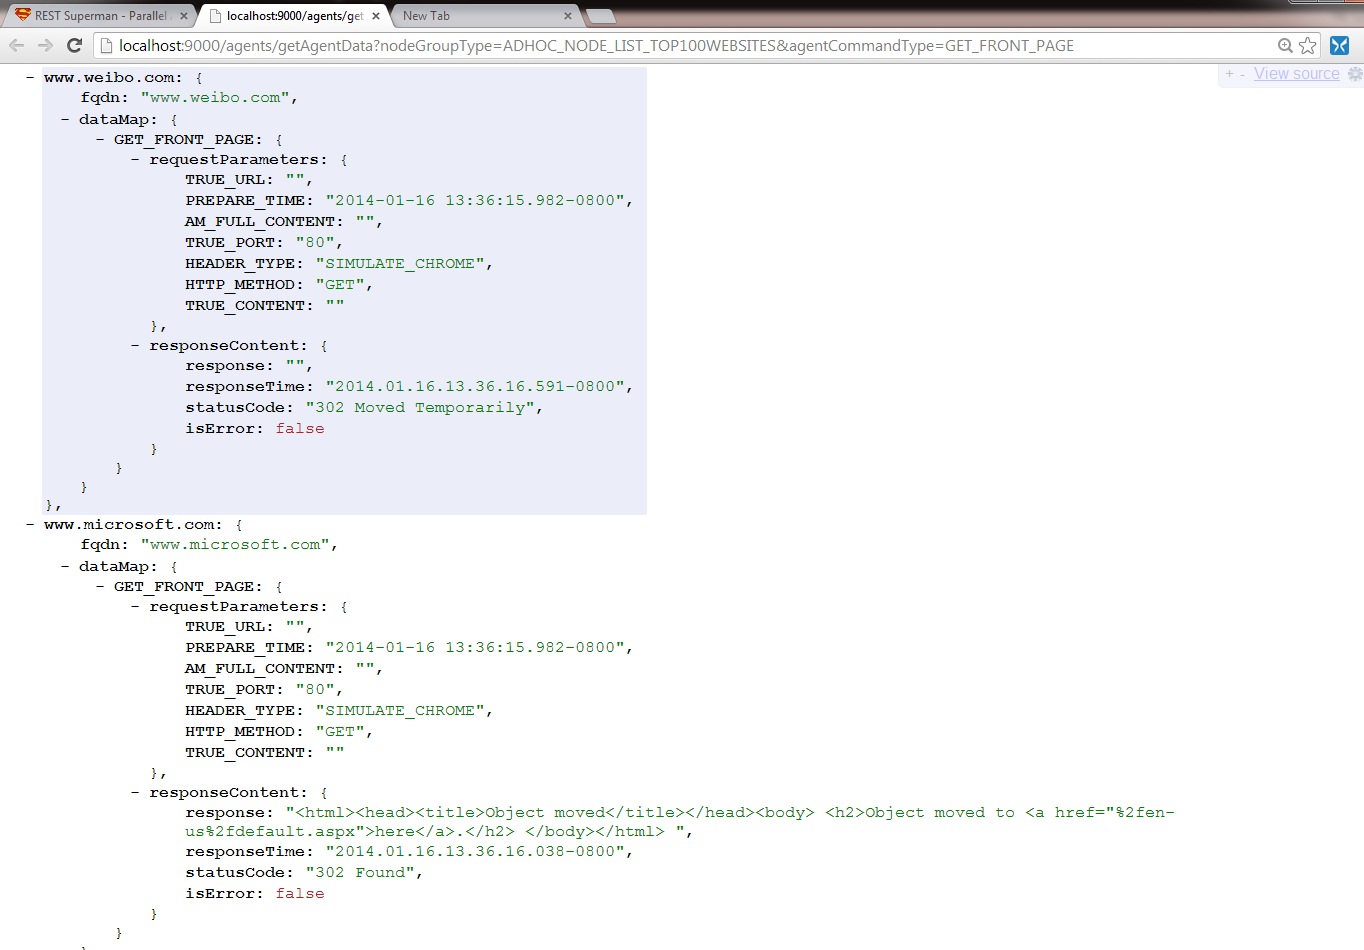Click microsoft statusCode "302 Found"
This screenshot has height=950, width=1364.
(360, 872)
